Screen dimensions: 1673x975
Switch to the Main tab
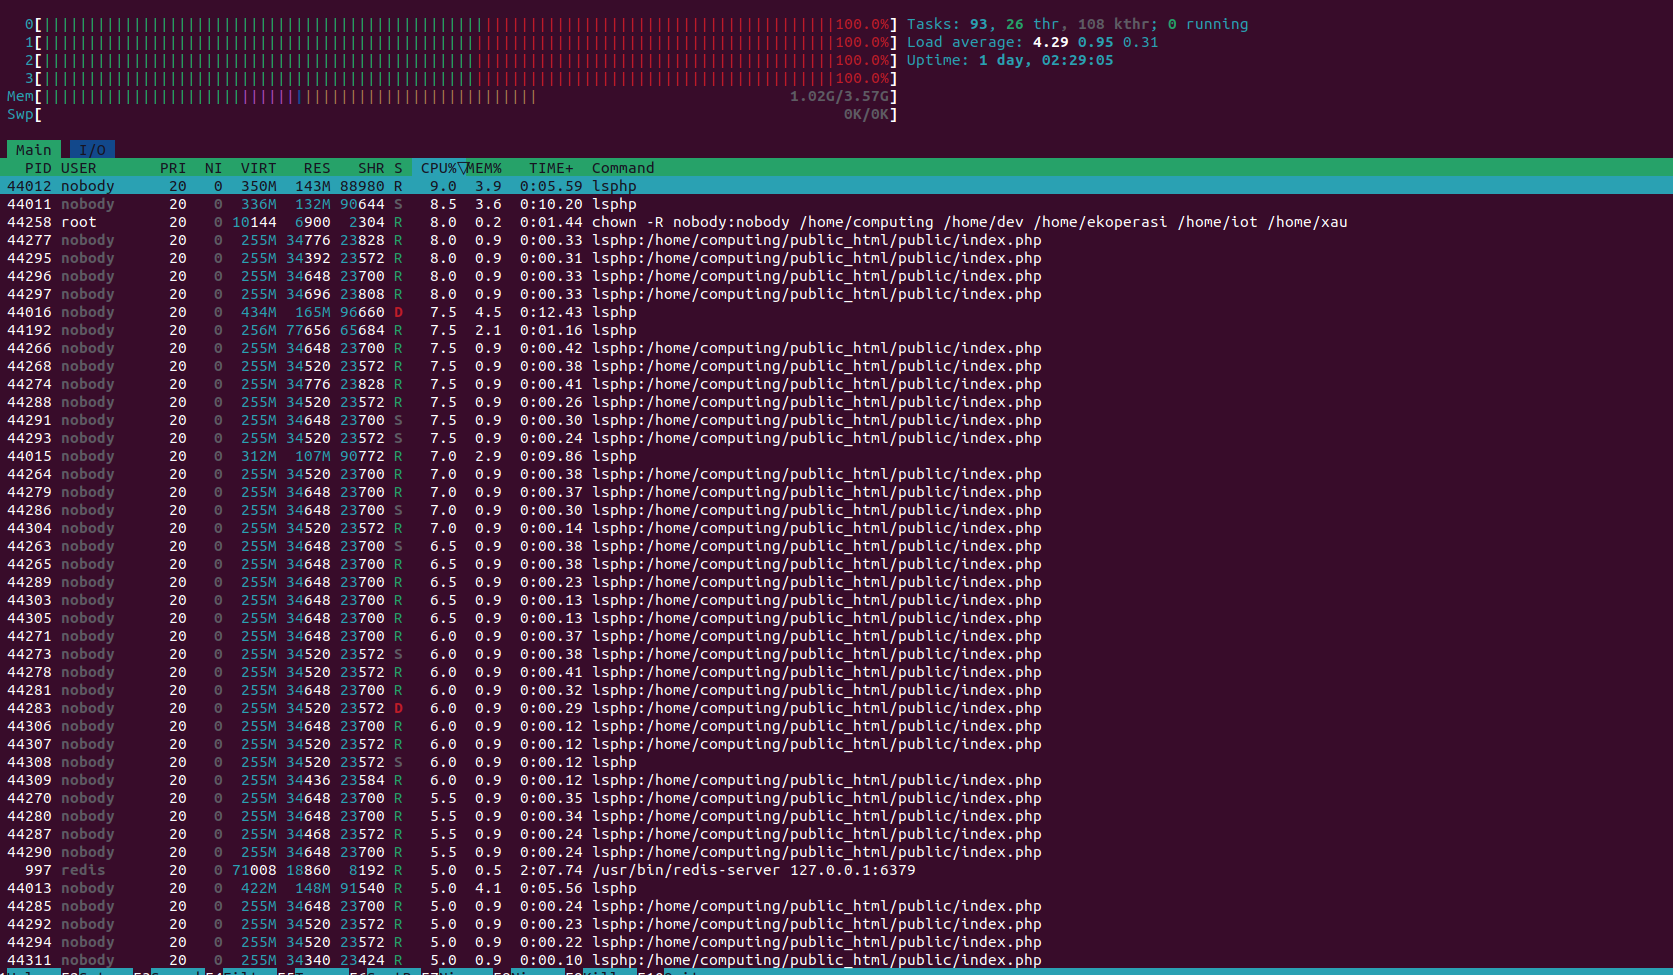33,148
